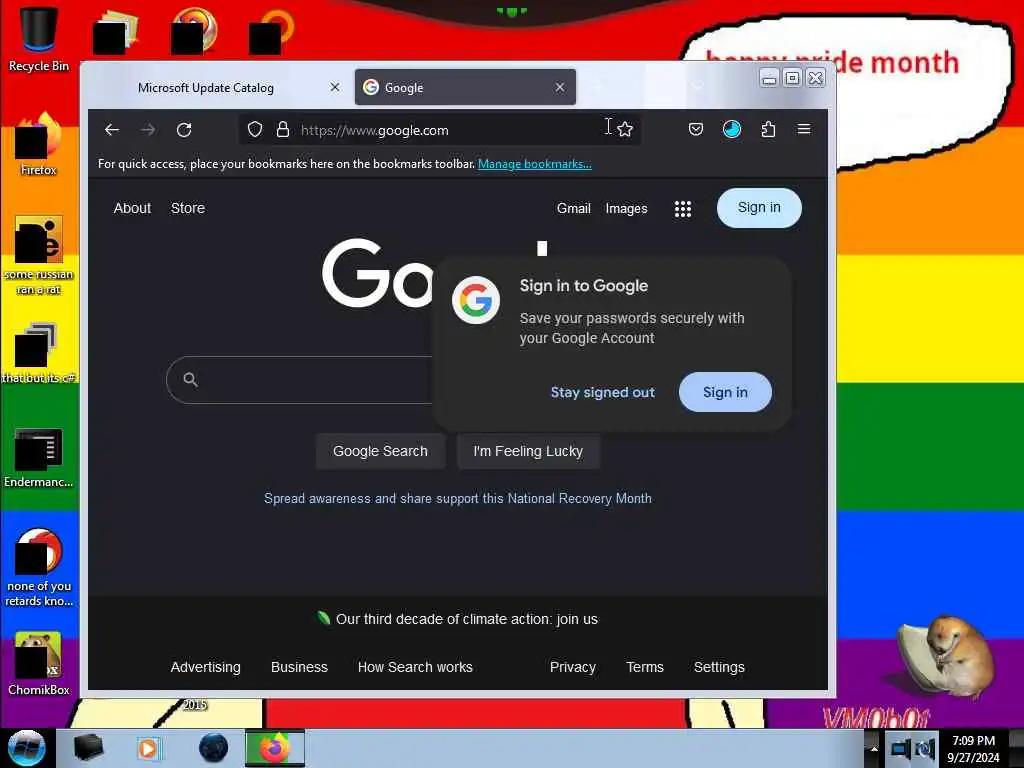Choose Stay signed out in popup

[602, 392]
